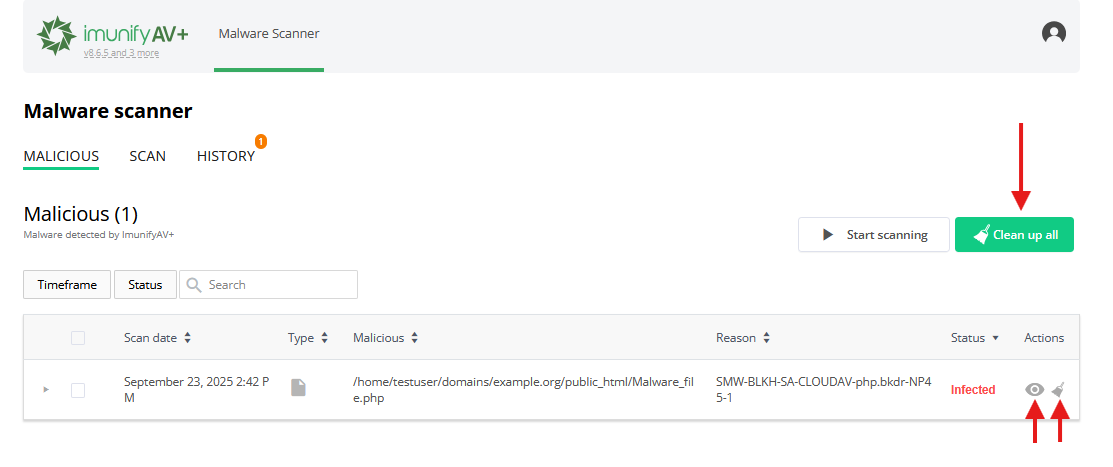Click the orange History notification badge
The image size is (1113, 467).
click(x=261, y=142)
